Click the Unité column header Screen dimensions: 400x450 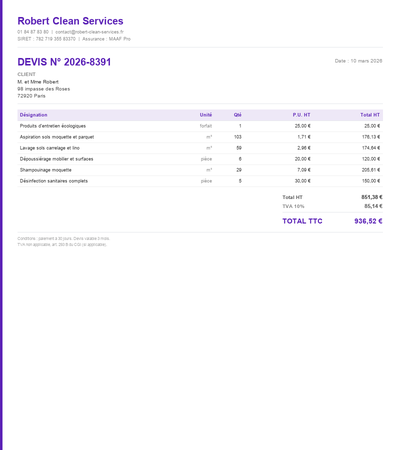click(x=206, y=115)
